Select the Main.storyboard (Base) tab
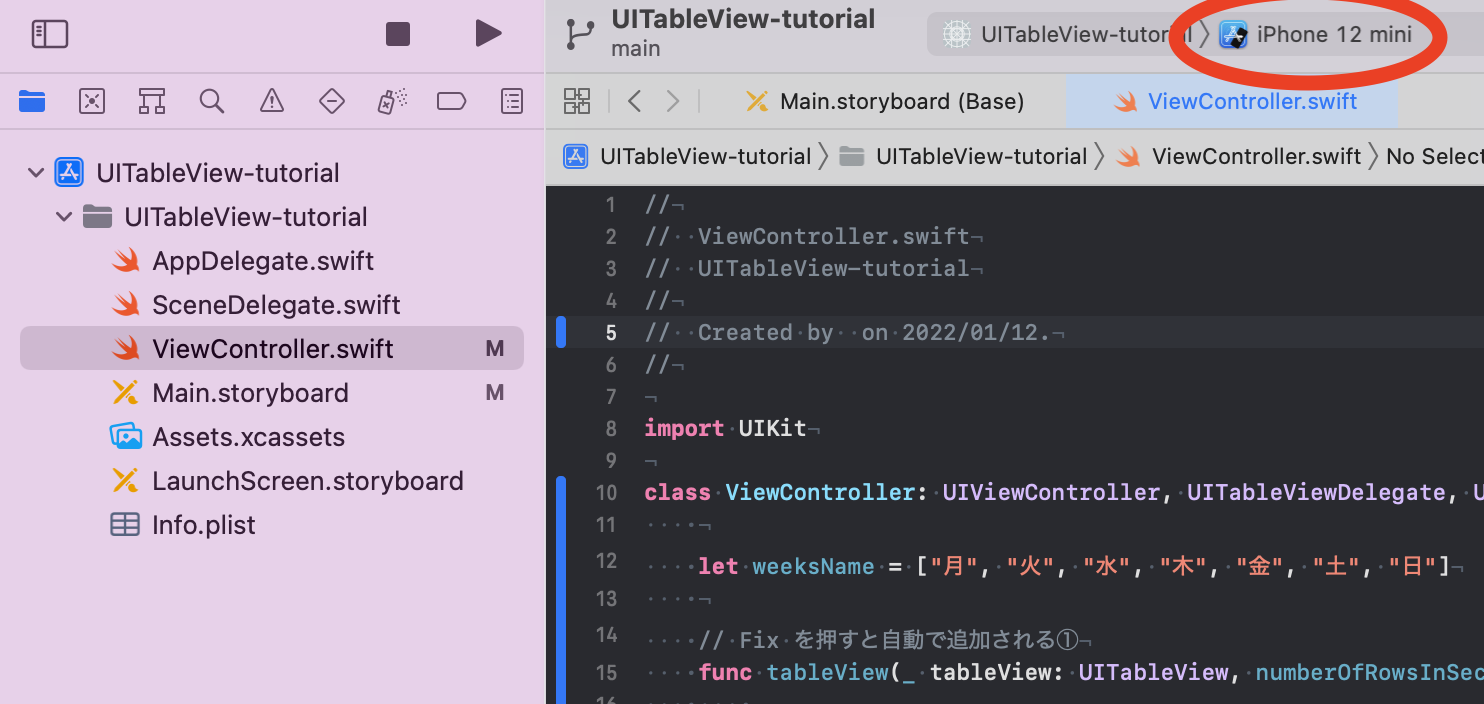This screenshot has width=1484, height=704. click(885, 101)
